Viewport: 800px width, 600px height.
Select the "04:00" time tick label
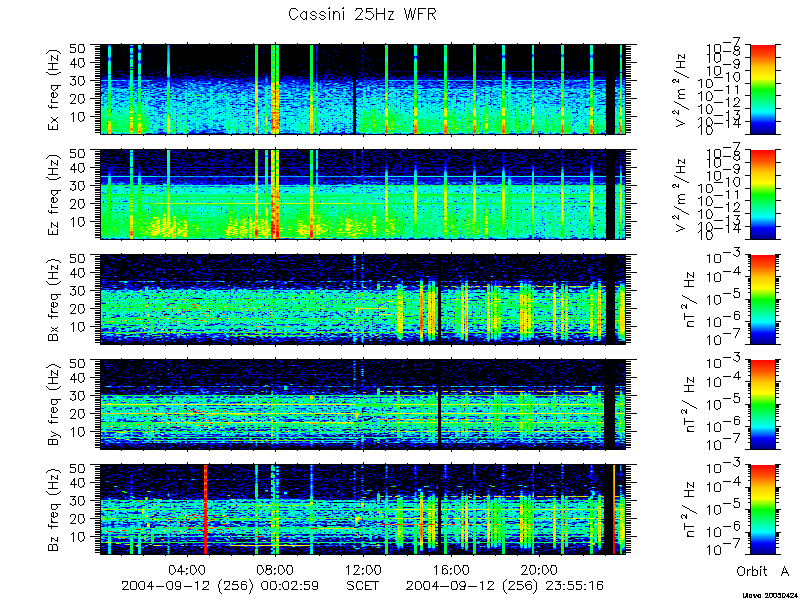click(188, 569)
